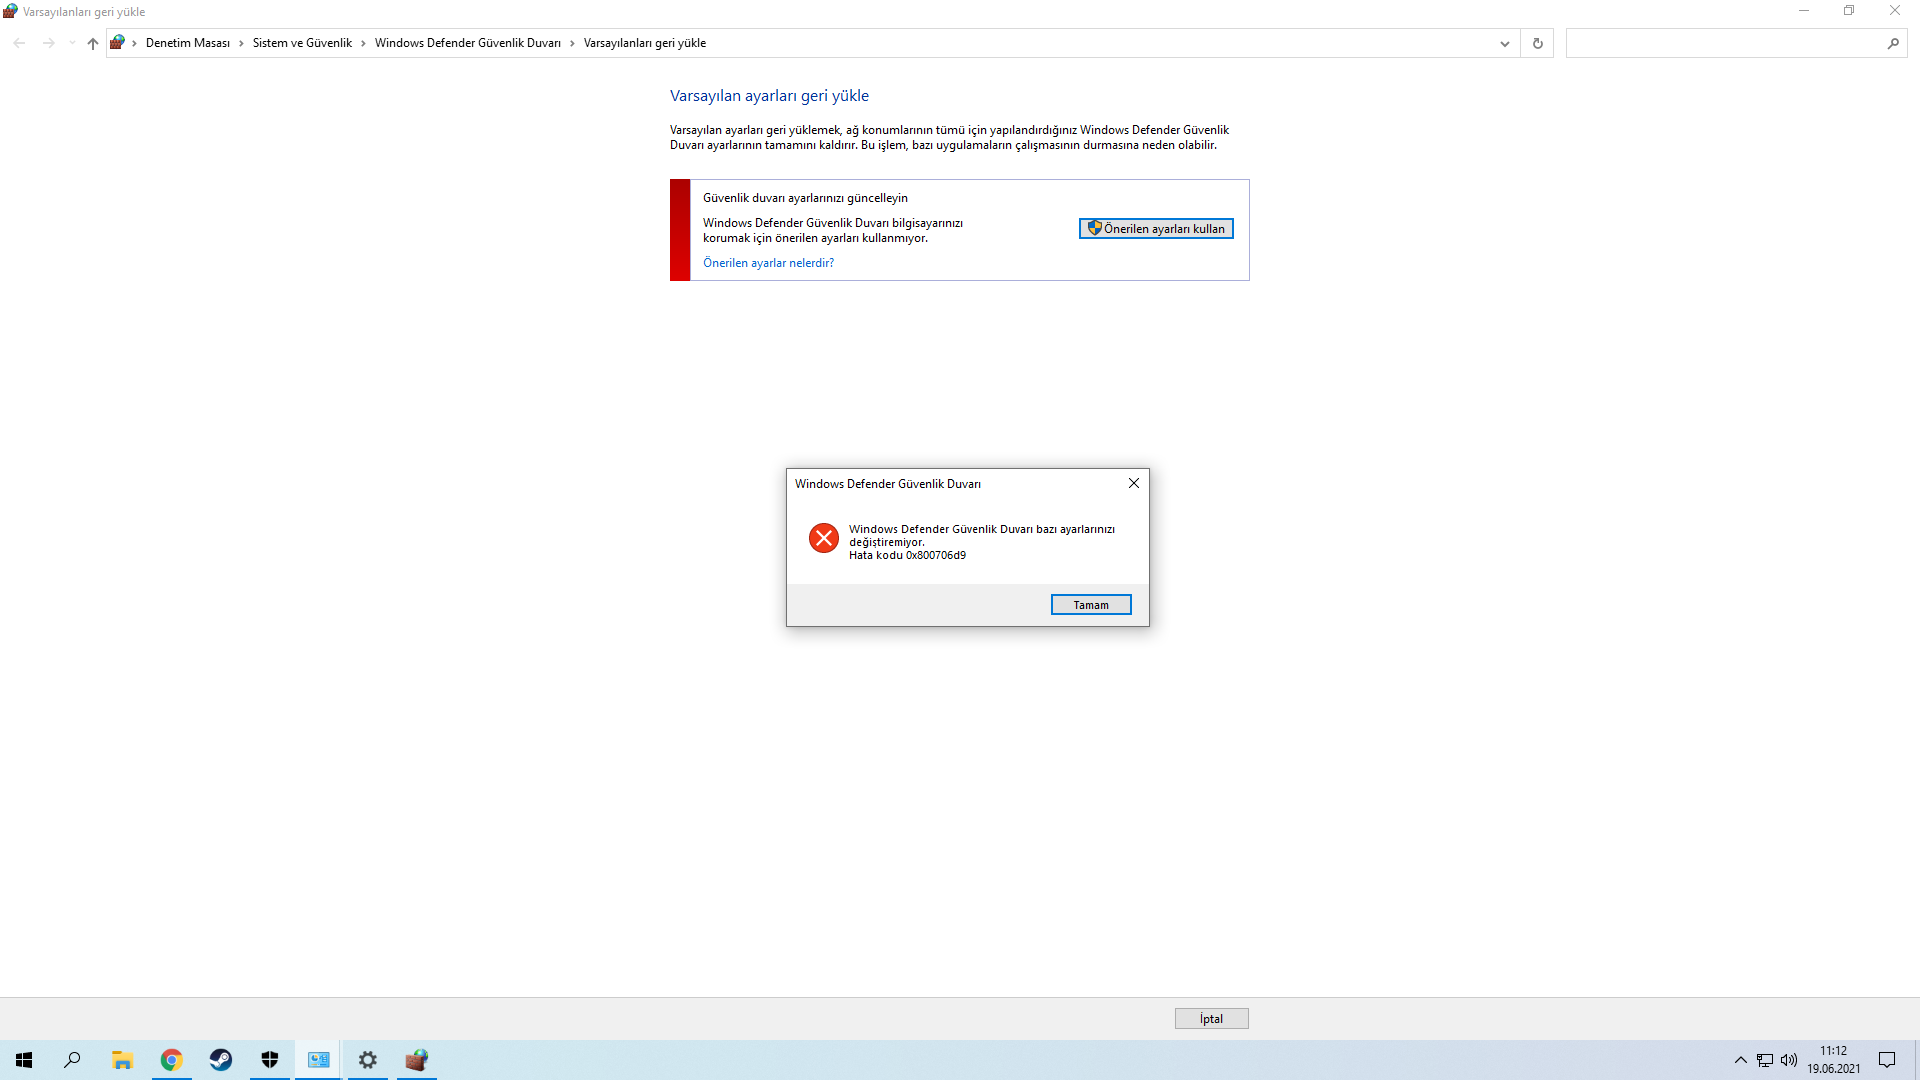Screen dimensions: 1920x1080
Task: Open the volume speaker tray icon
Action: click(x=1789, y=1060)
